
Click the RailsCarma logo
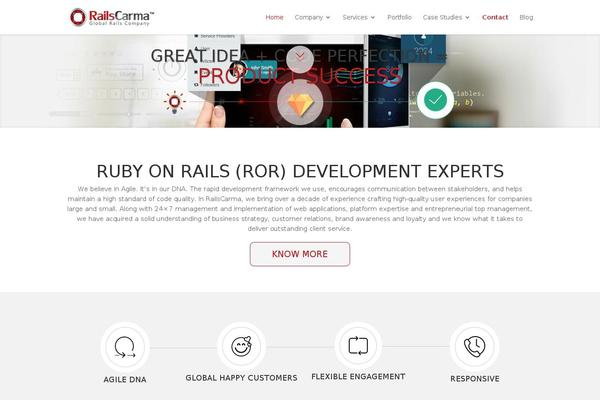[112, 17]
